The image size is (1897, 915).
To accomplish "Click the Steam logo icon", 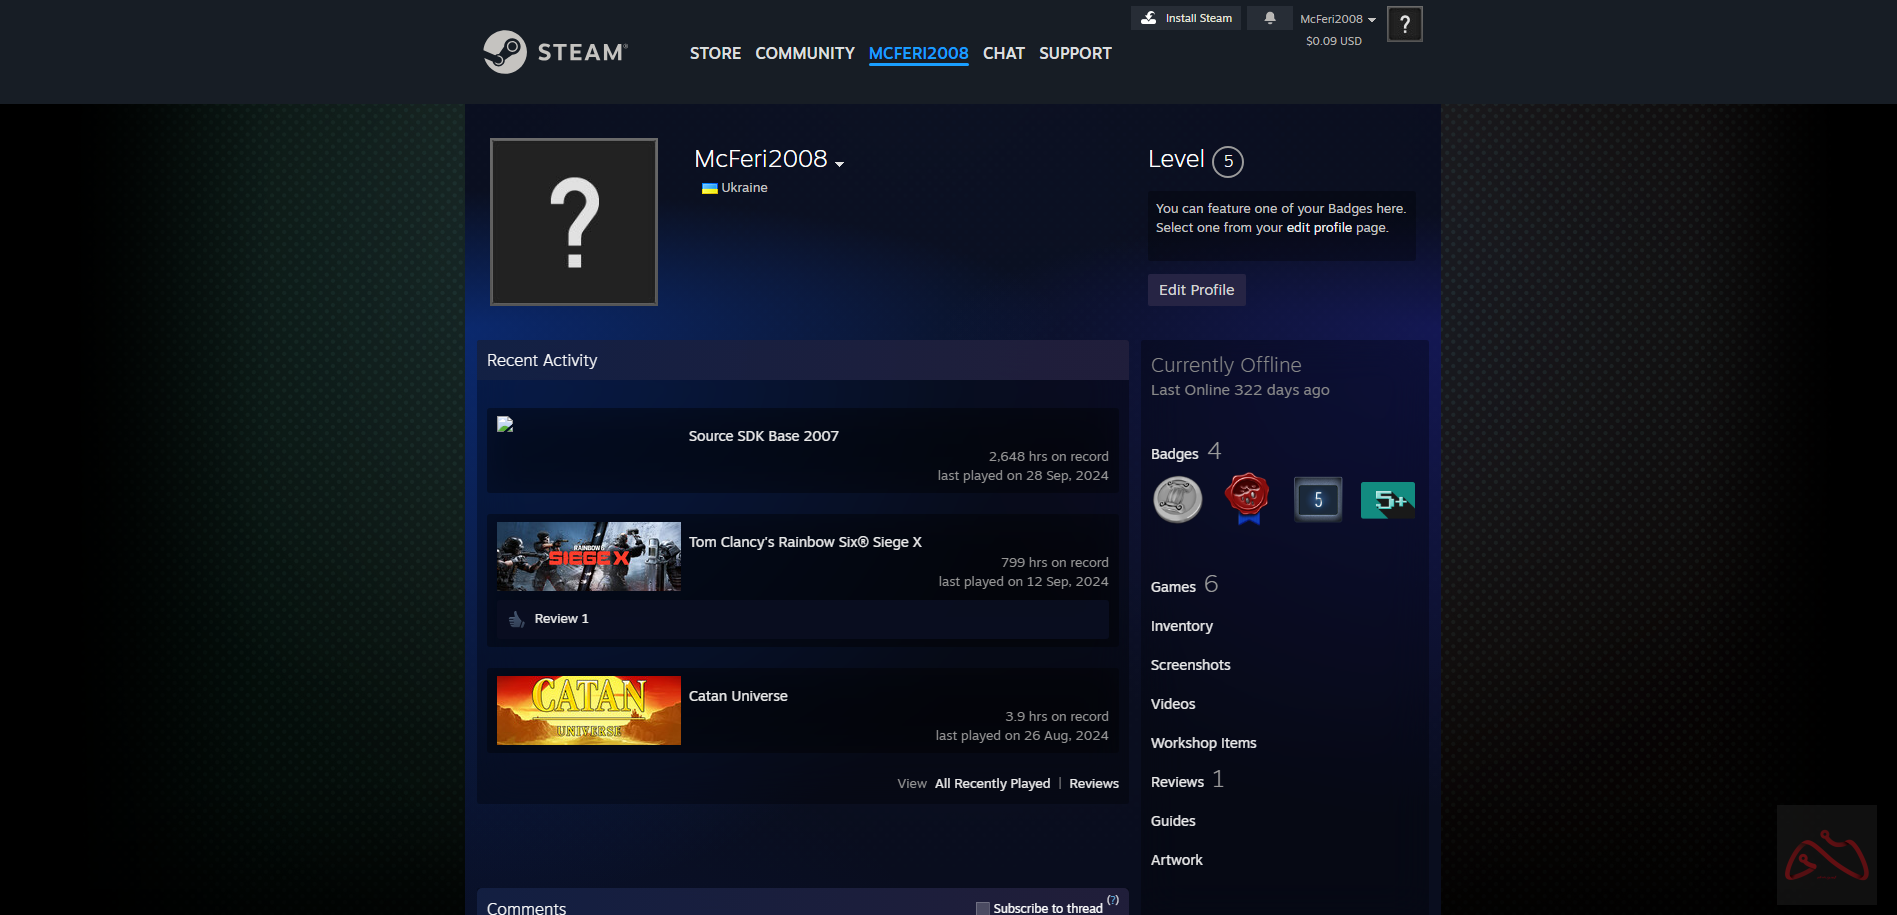I will tap(505, 52).
